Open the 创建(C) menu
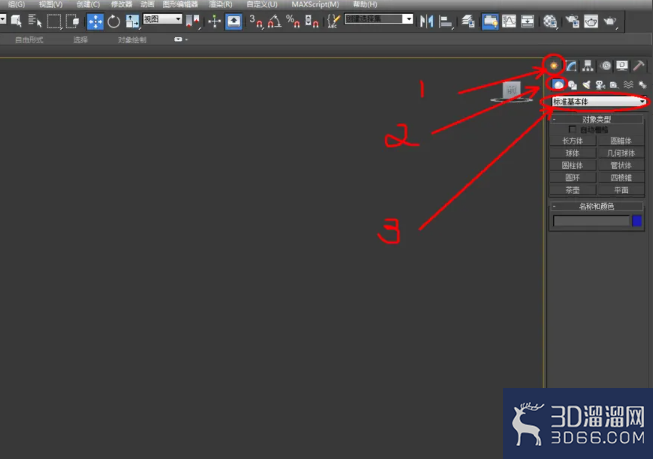The width and height of the screenshot is (653, 459). pyautogui.click(x=88, y=5)
